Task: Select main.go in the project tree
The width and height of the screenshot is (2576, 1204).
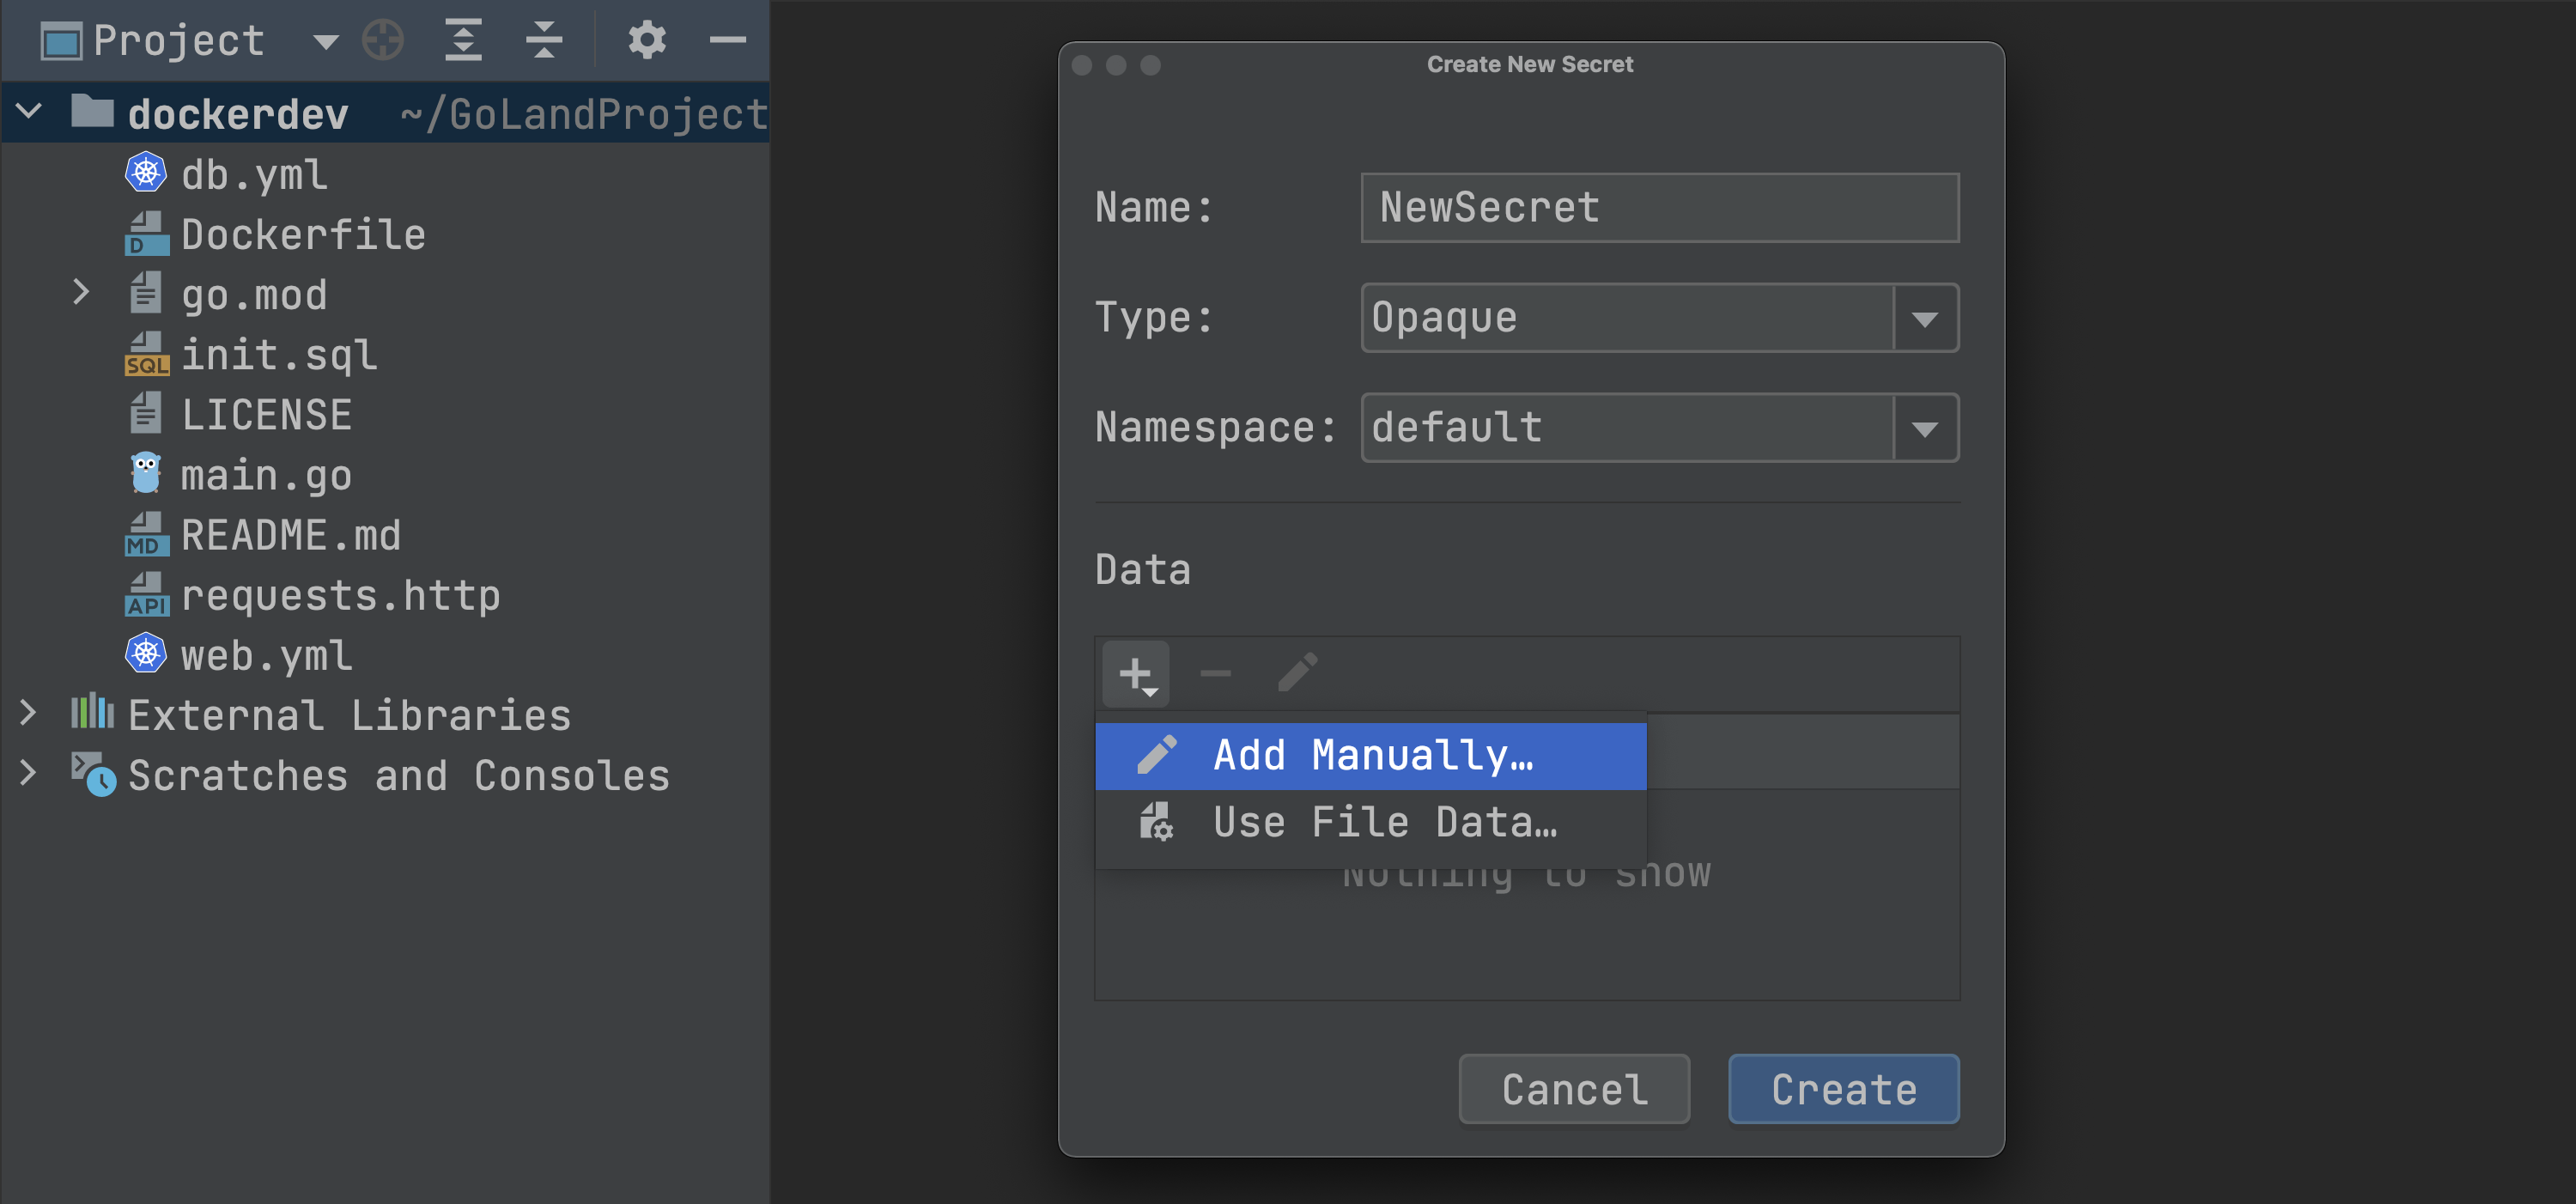Action: (265, 475)
